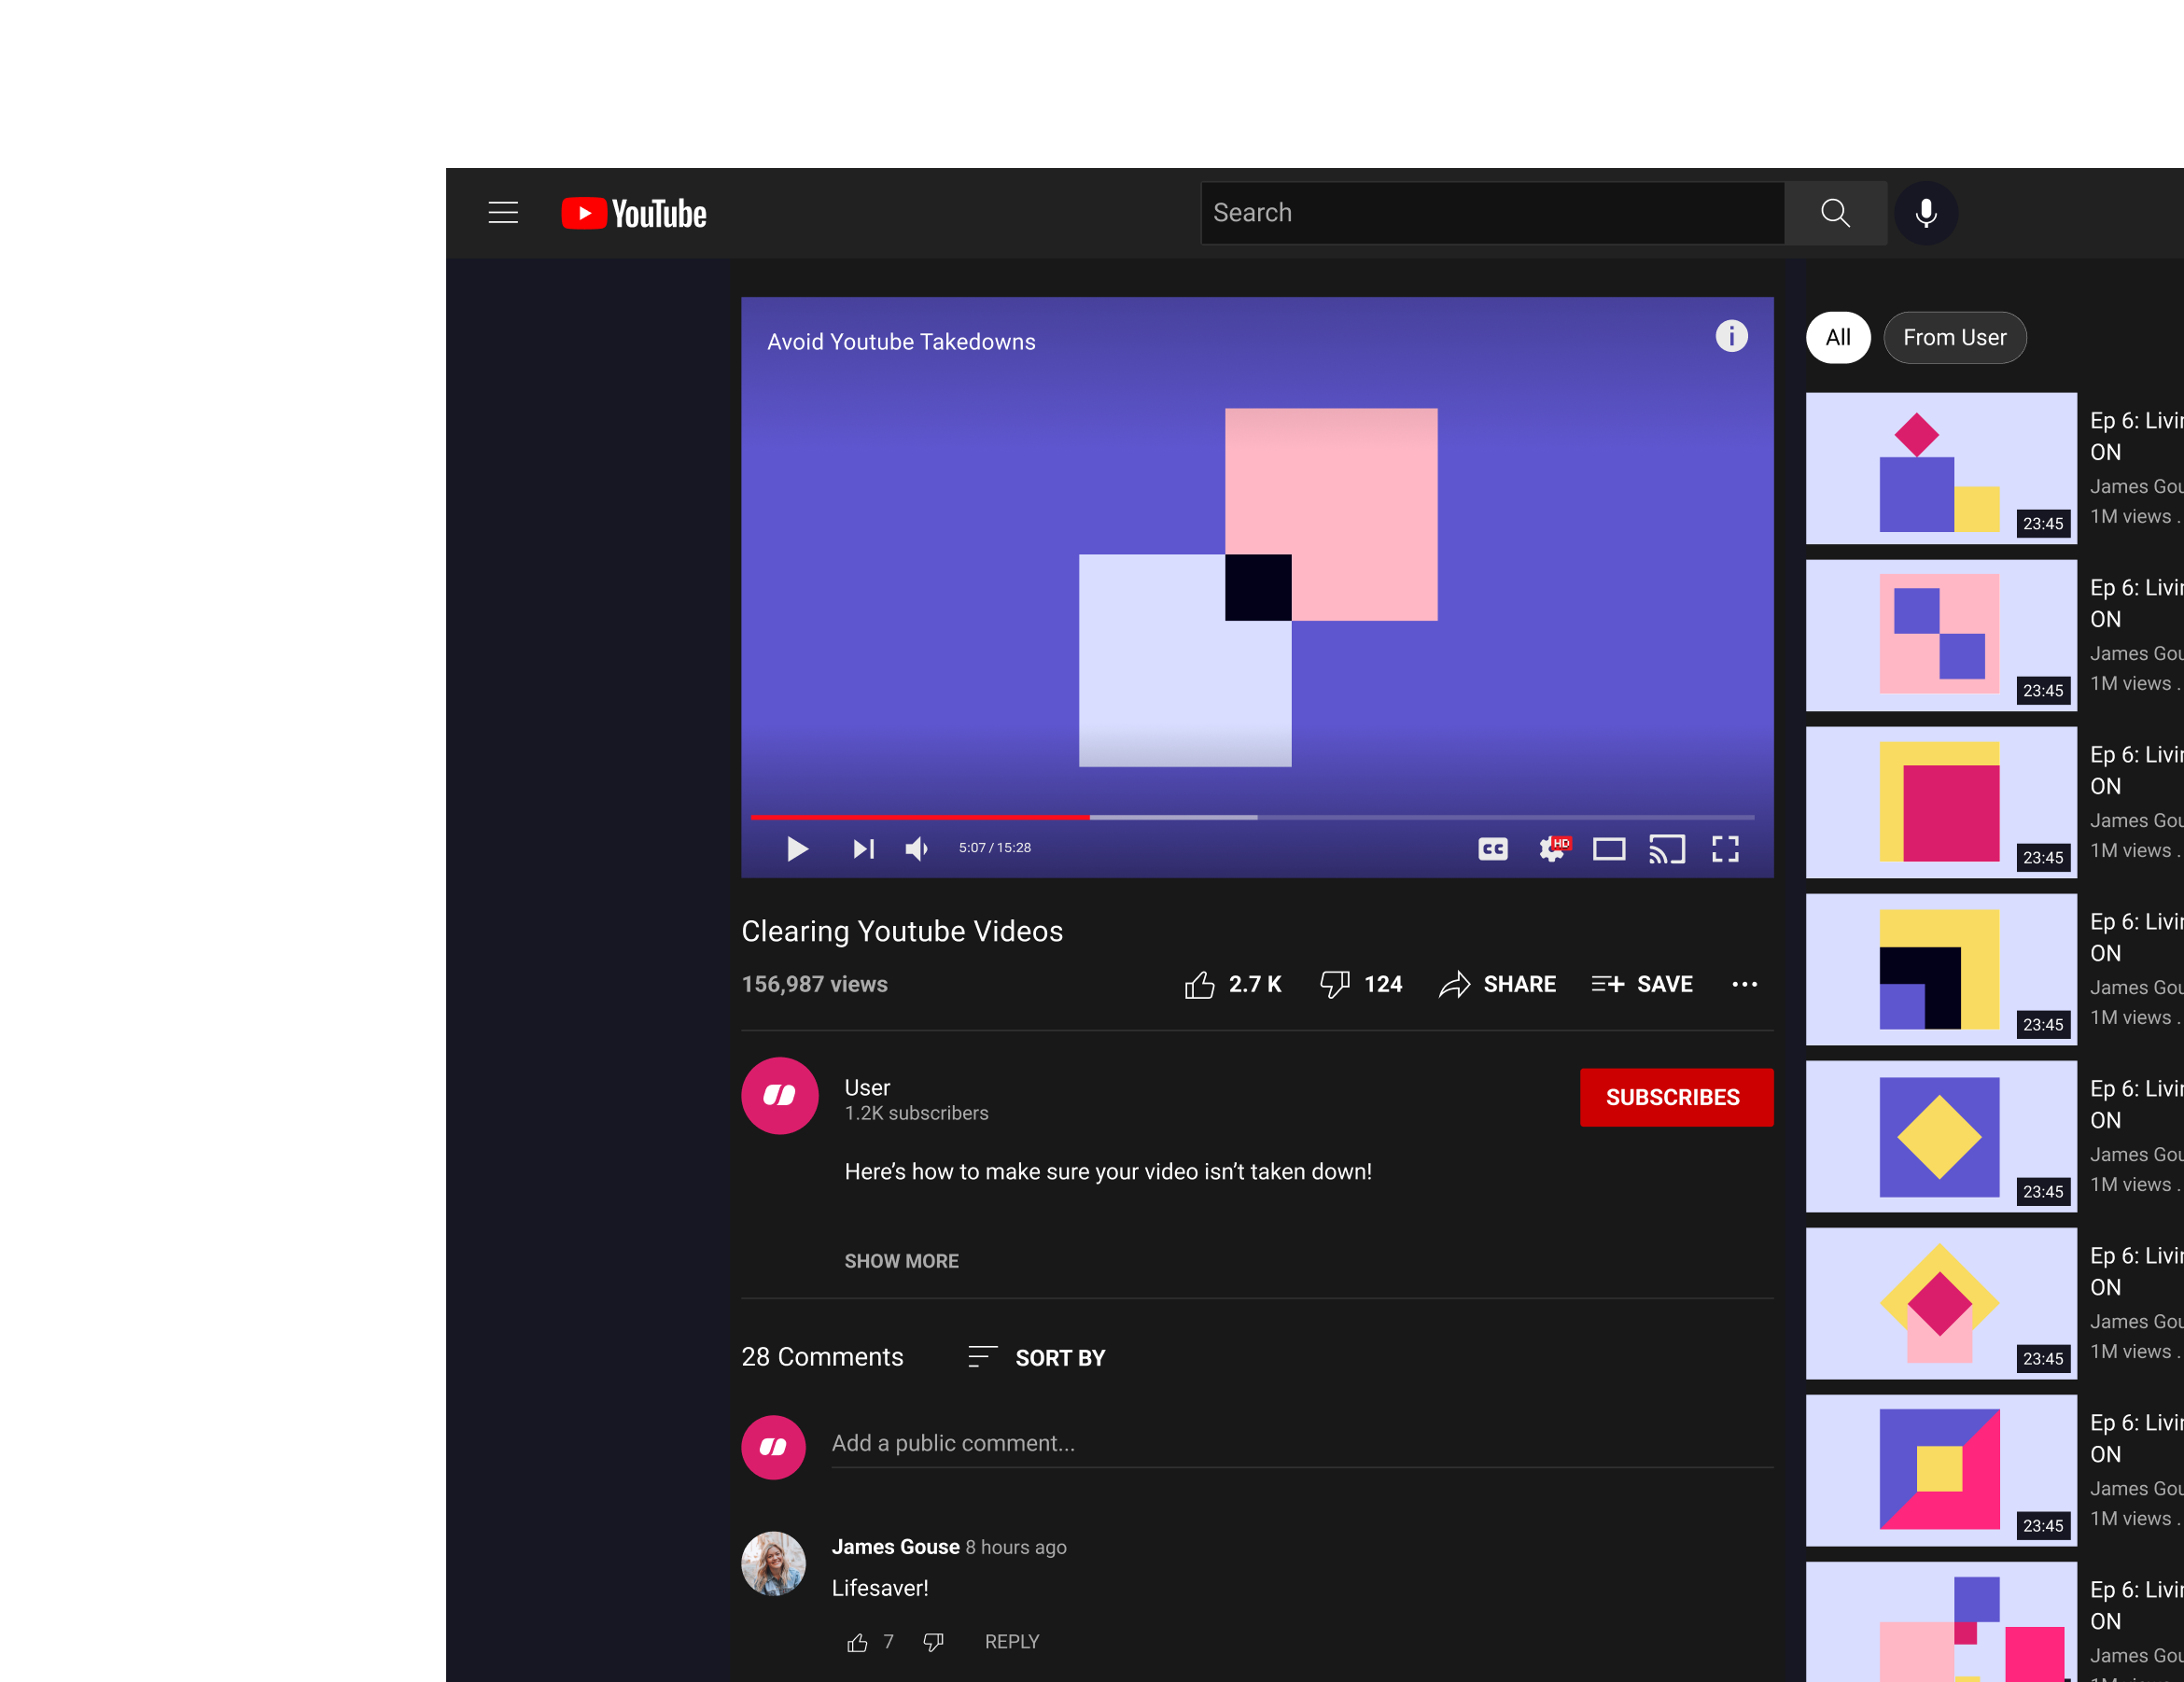Start voice search with microphone
The height and width of the screenshot is (1682, 2184).
tap(1925, 213)
